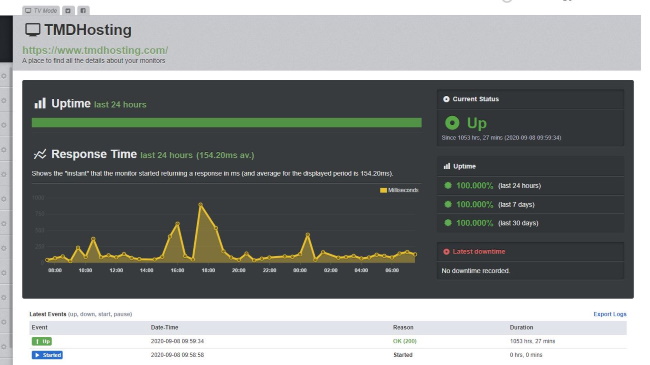The width and height of the screenshot is (650, 365).
Task: Click the 'Started' reason cell
Action: [403, 355]
